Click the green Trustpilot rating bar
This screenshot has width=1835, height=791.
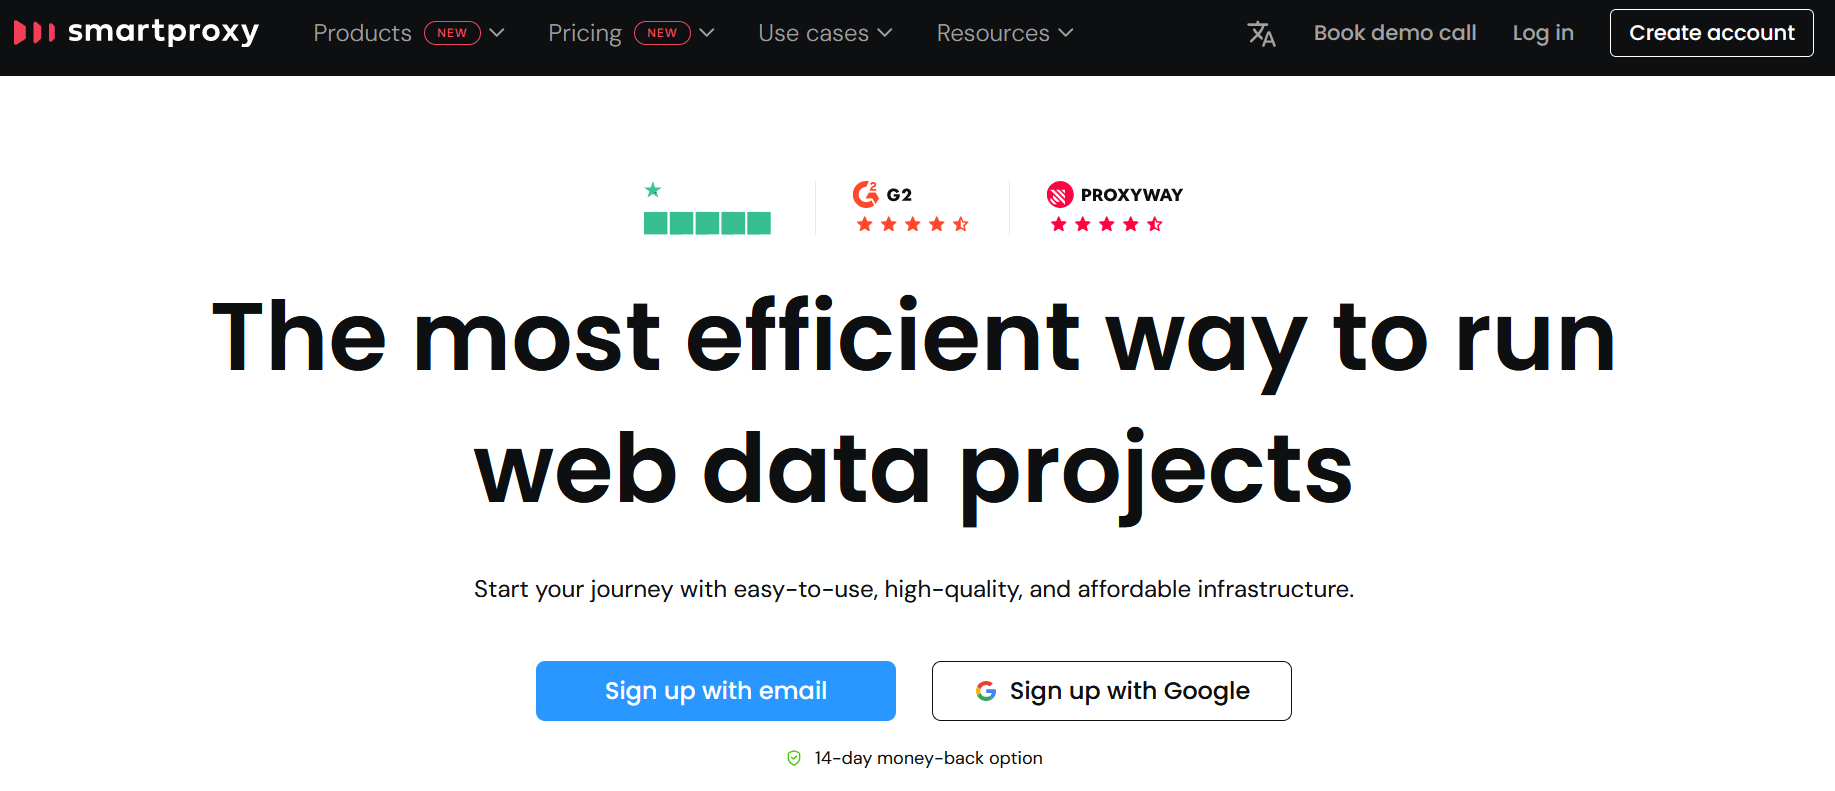coord(707,223)
